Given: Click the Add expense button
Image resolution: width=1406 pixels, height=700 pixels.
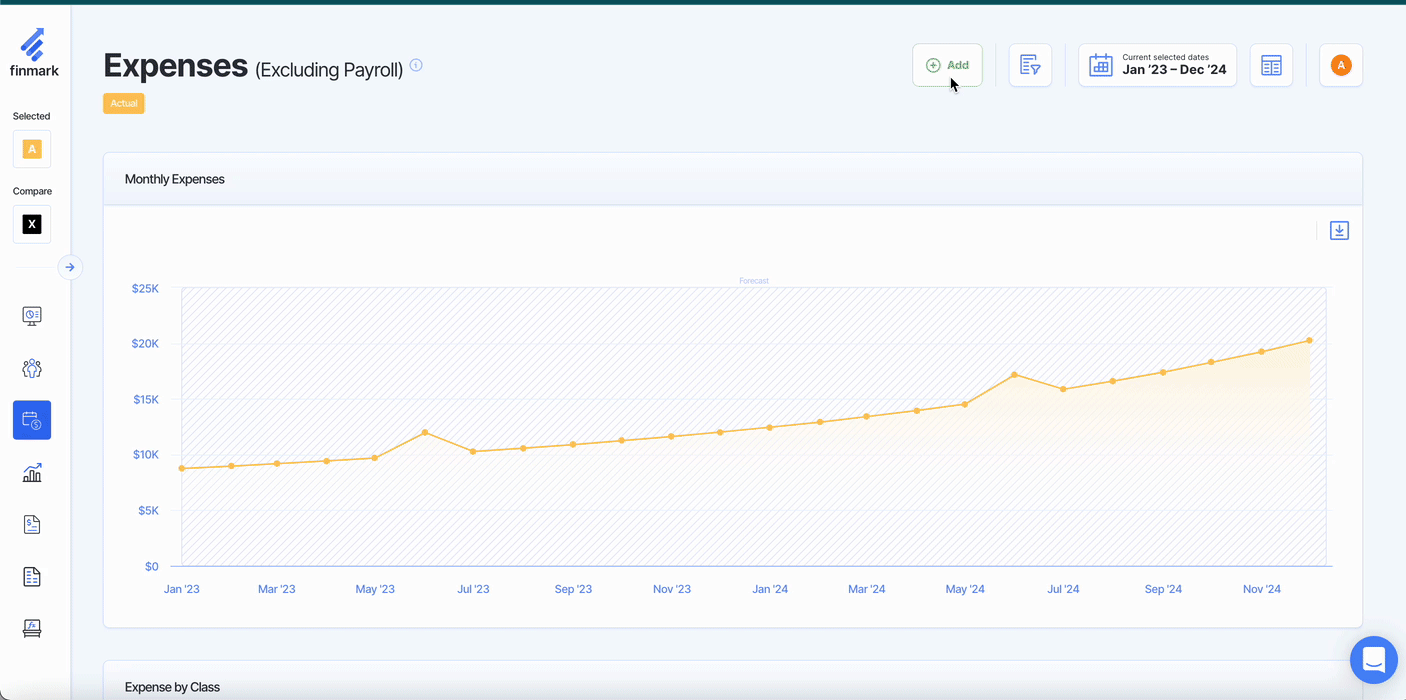Looking at the screenshot, I should pos(947,65).
